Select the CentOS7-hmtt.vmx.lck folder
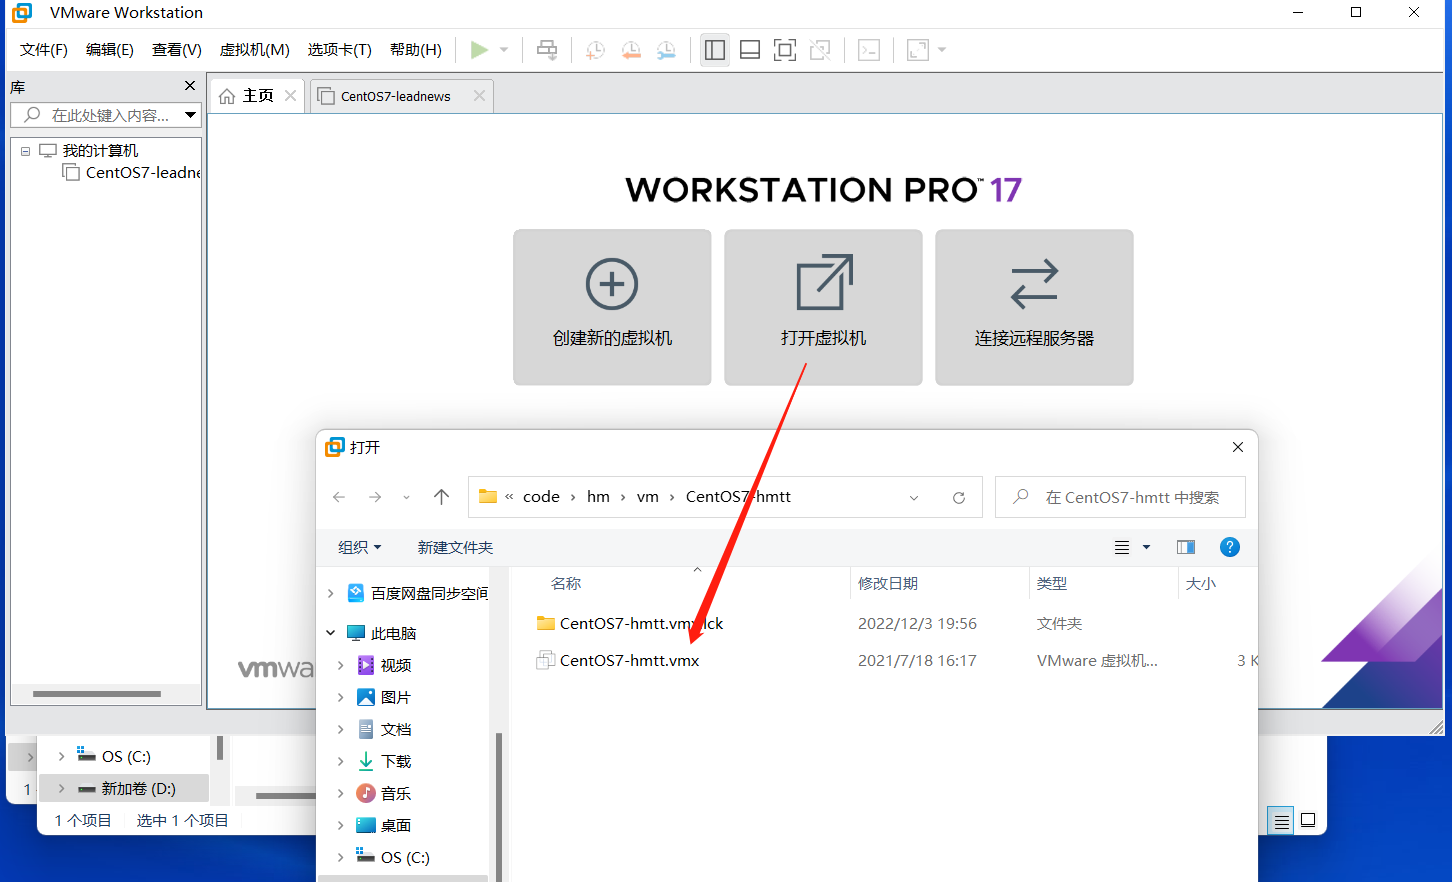 [629, 623]
